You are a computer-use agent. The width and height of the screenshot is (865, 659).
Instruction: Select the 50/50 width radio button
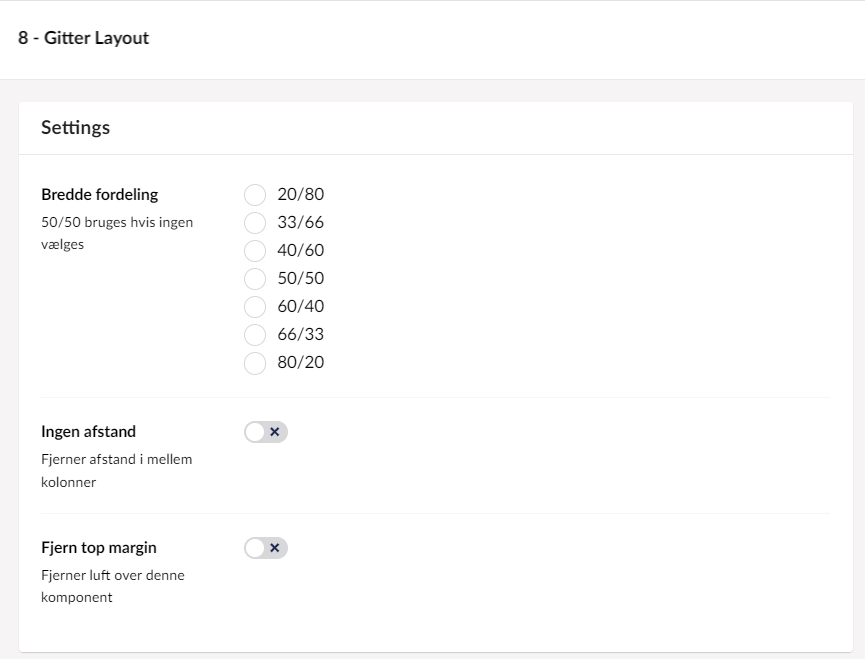[255, 278]
